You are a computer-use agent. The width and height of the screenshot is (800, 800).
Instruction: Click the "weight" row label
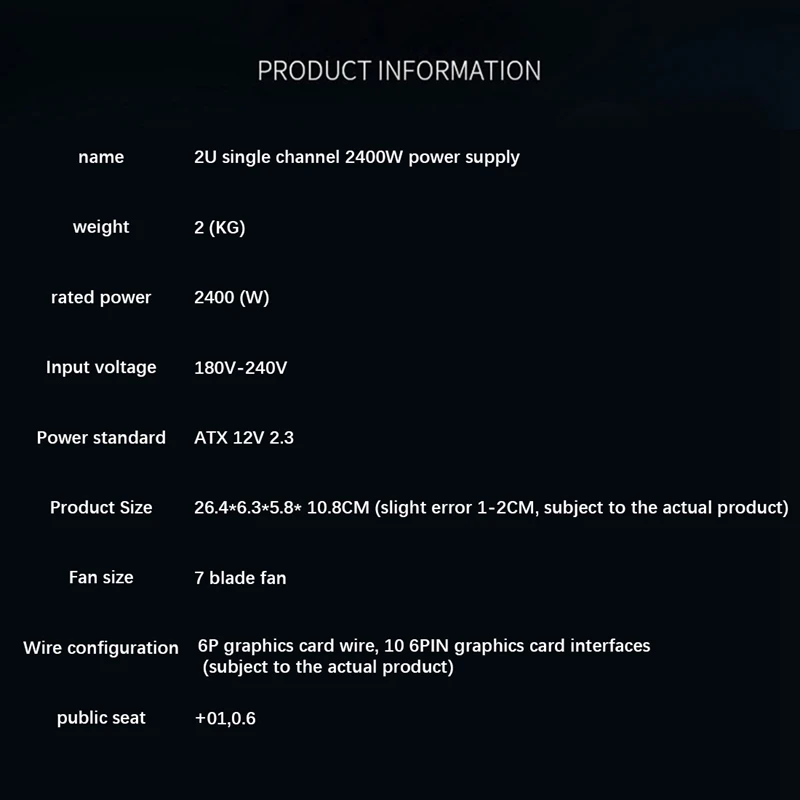(x=101, y=227)
